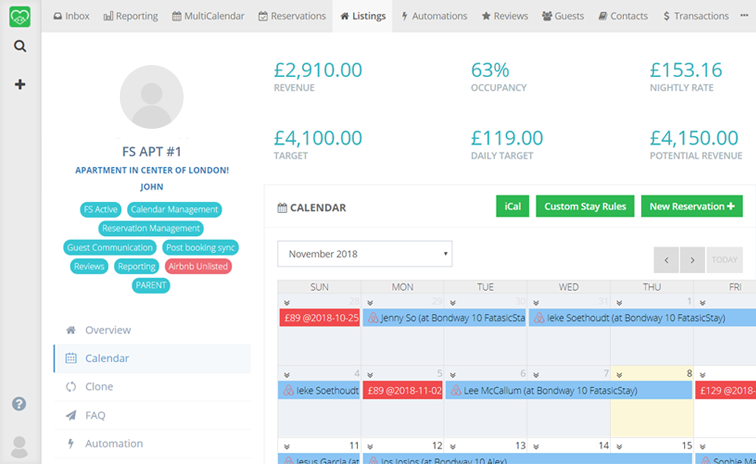This screenshot has height=464, width=756.
Task: Open Jenny So reservation bar
Action: point(444,318)
